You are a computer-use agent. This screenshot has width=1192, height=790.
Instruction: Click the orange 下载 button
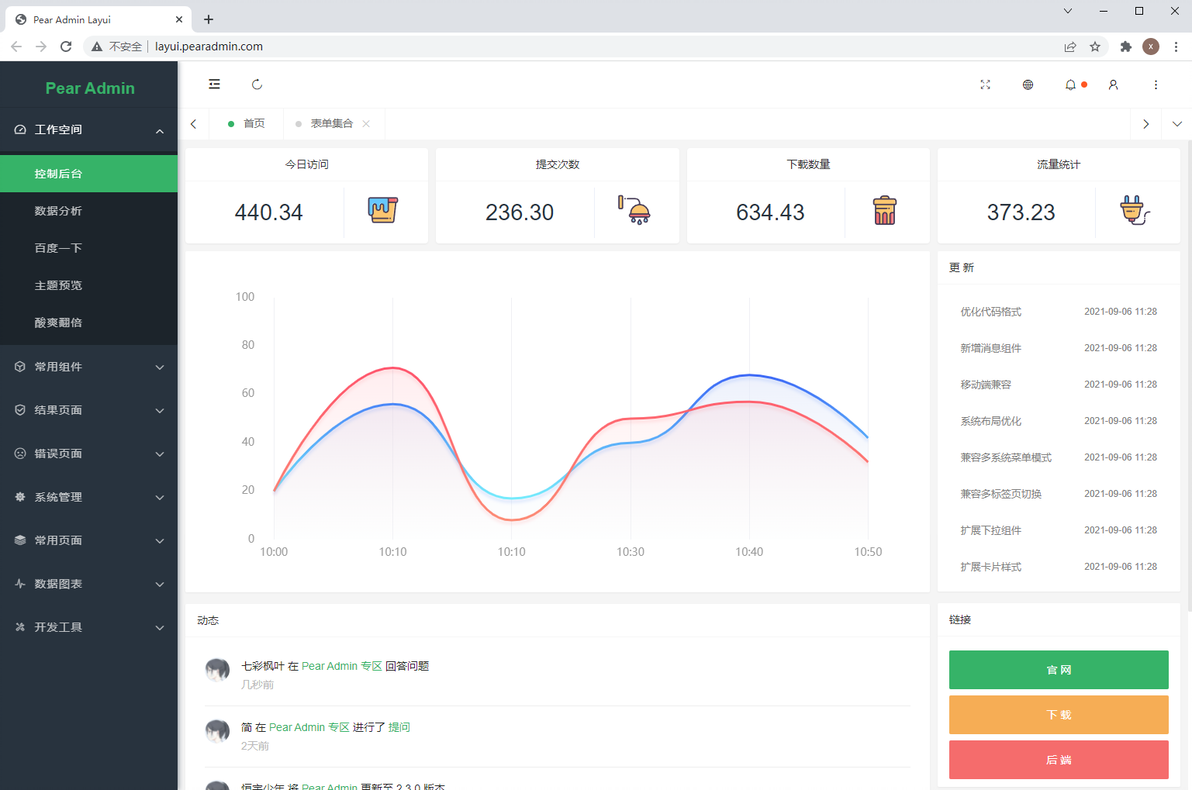[1058, 715]
